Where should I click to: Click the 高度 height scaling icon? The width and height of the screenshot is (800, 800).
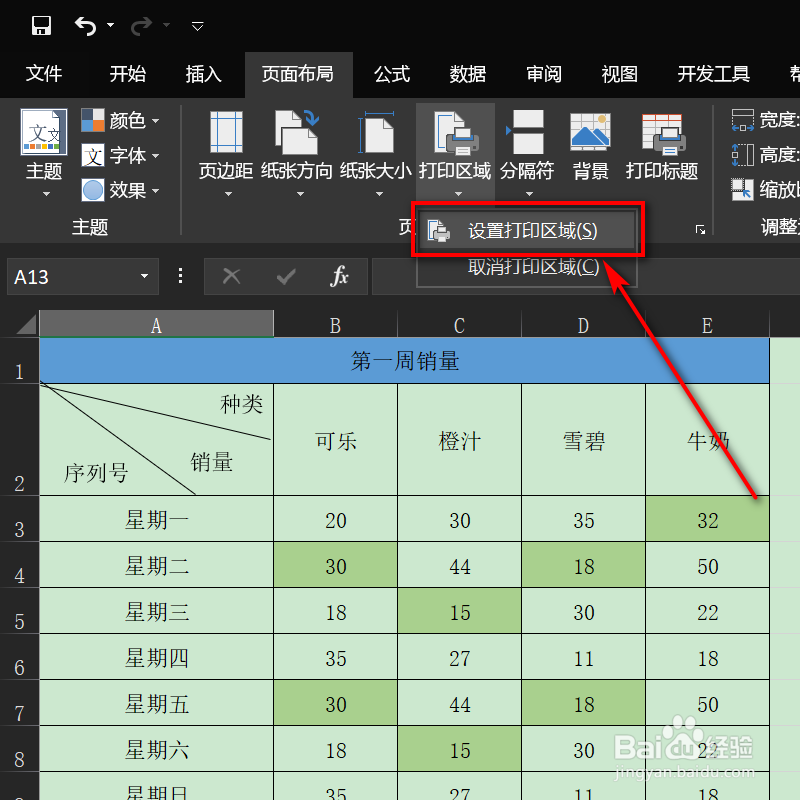743,155
